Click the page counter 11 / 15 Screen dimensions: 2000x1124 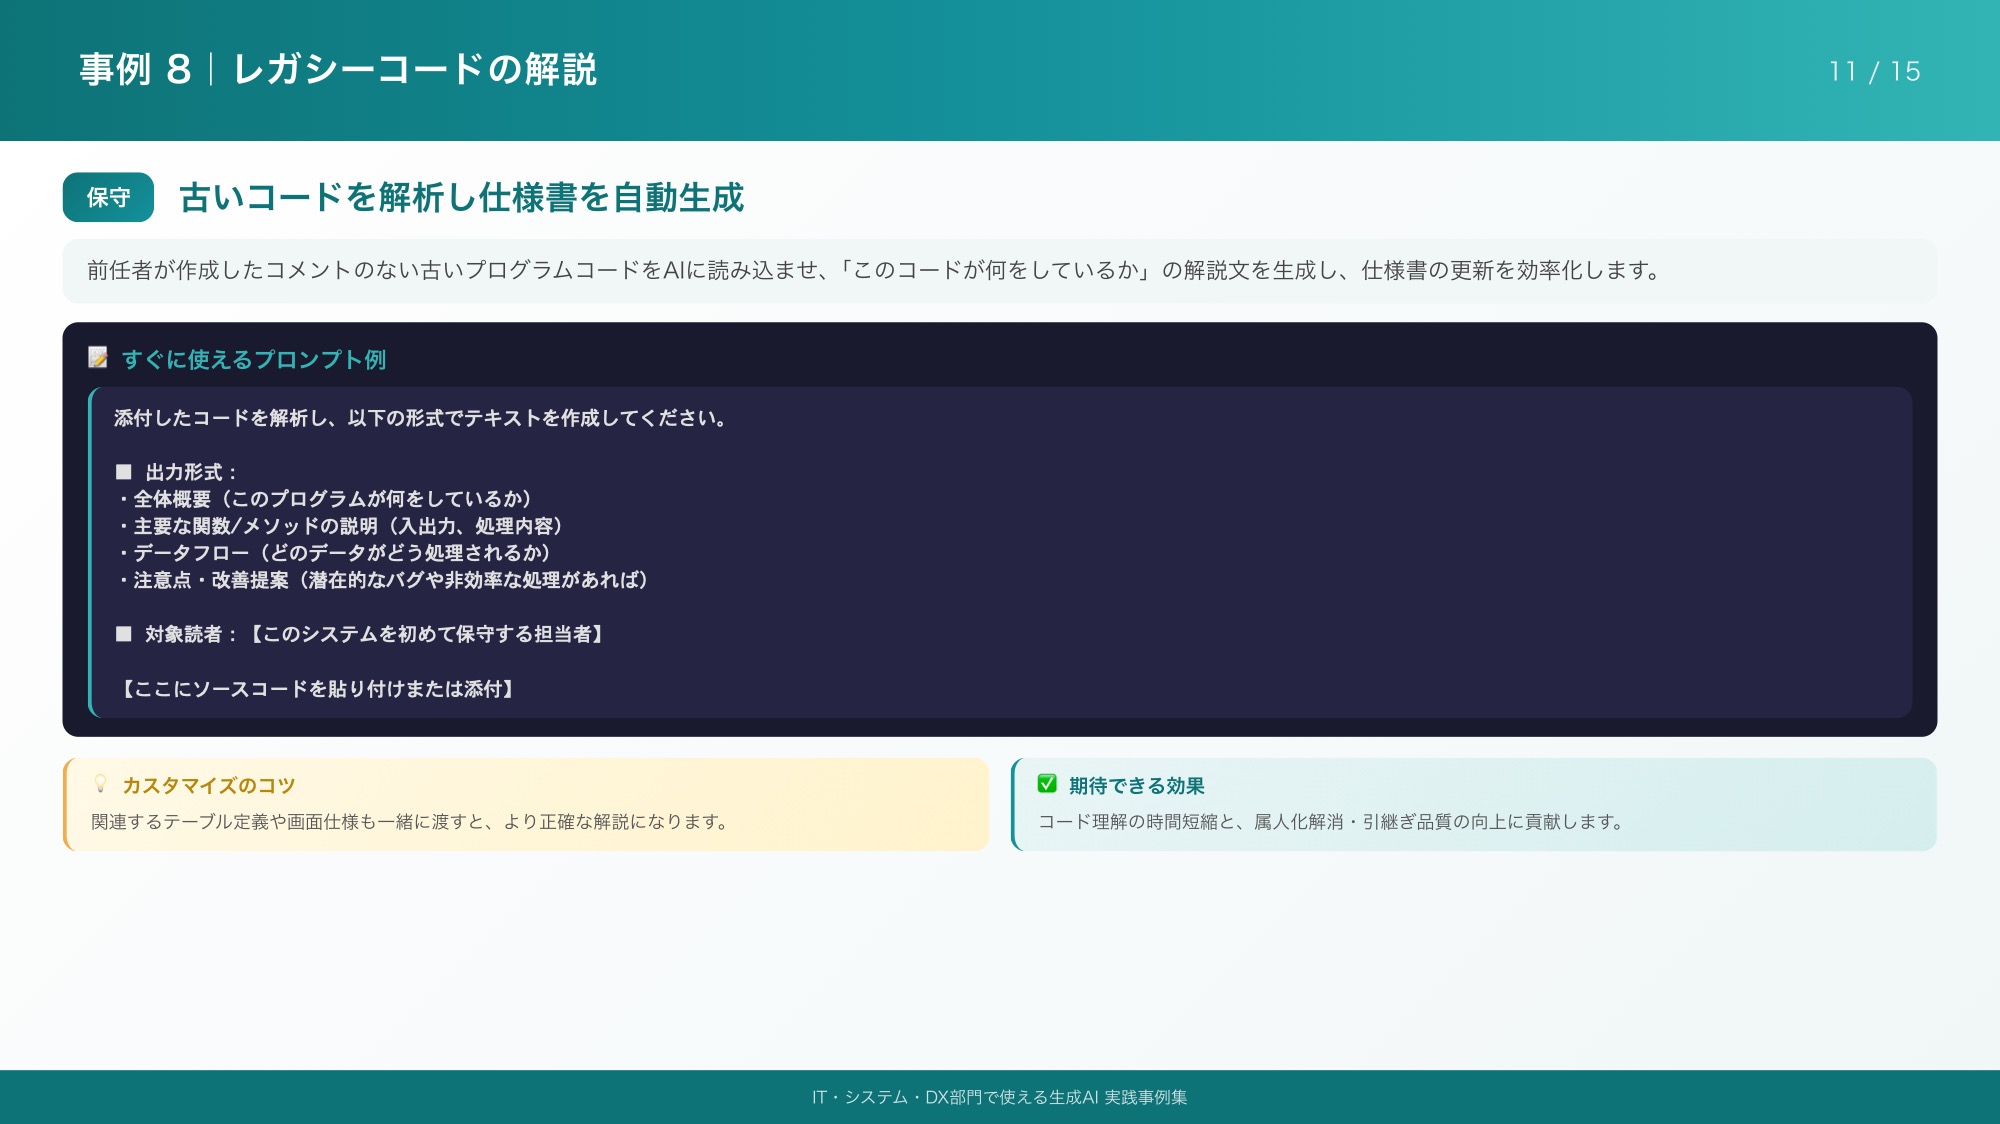1874,71
